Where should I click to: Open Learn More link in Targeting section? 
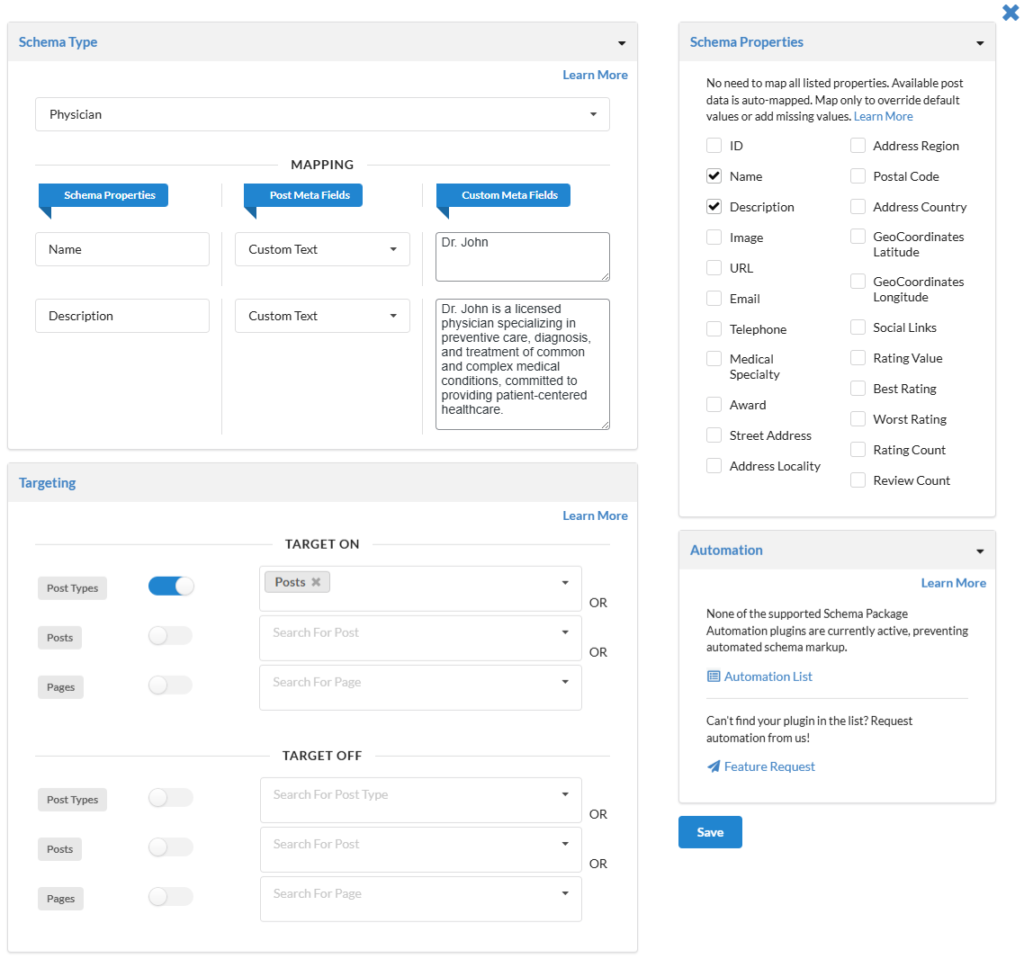tap(595, 516)
